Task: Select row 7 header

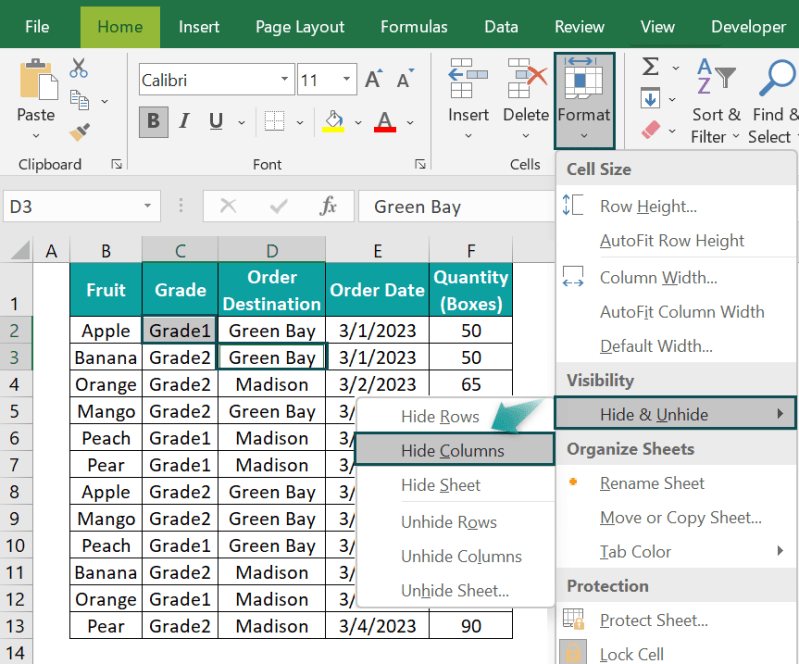Action: (x=16, y=465)
